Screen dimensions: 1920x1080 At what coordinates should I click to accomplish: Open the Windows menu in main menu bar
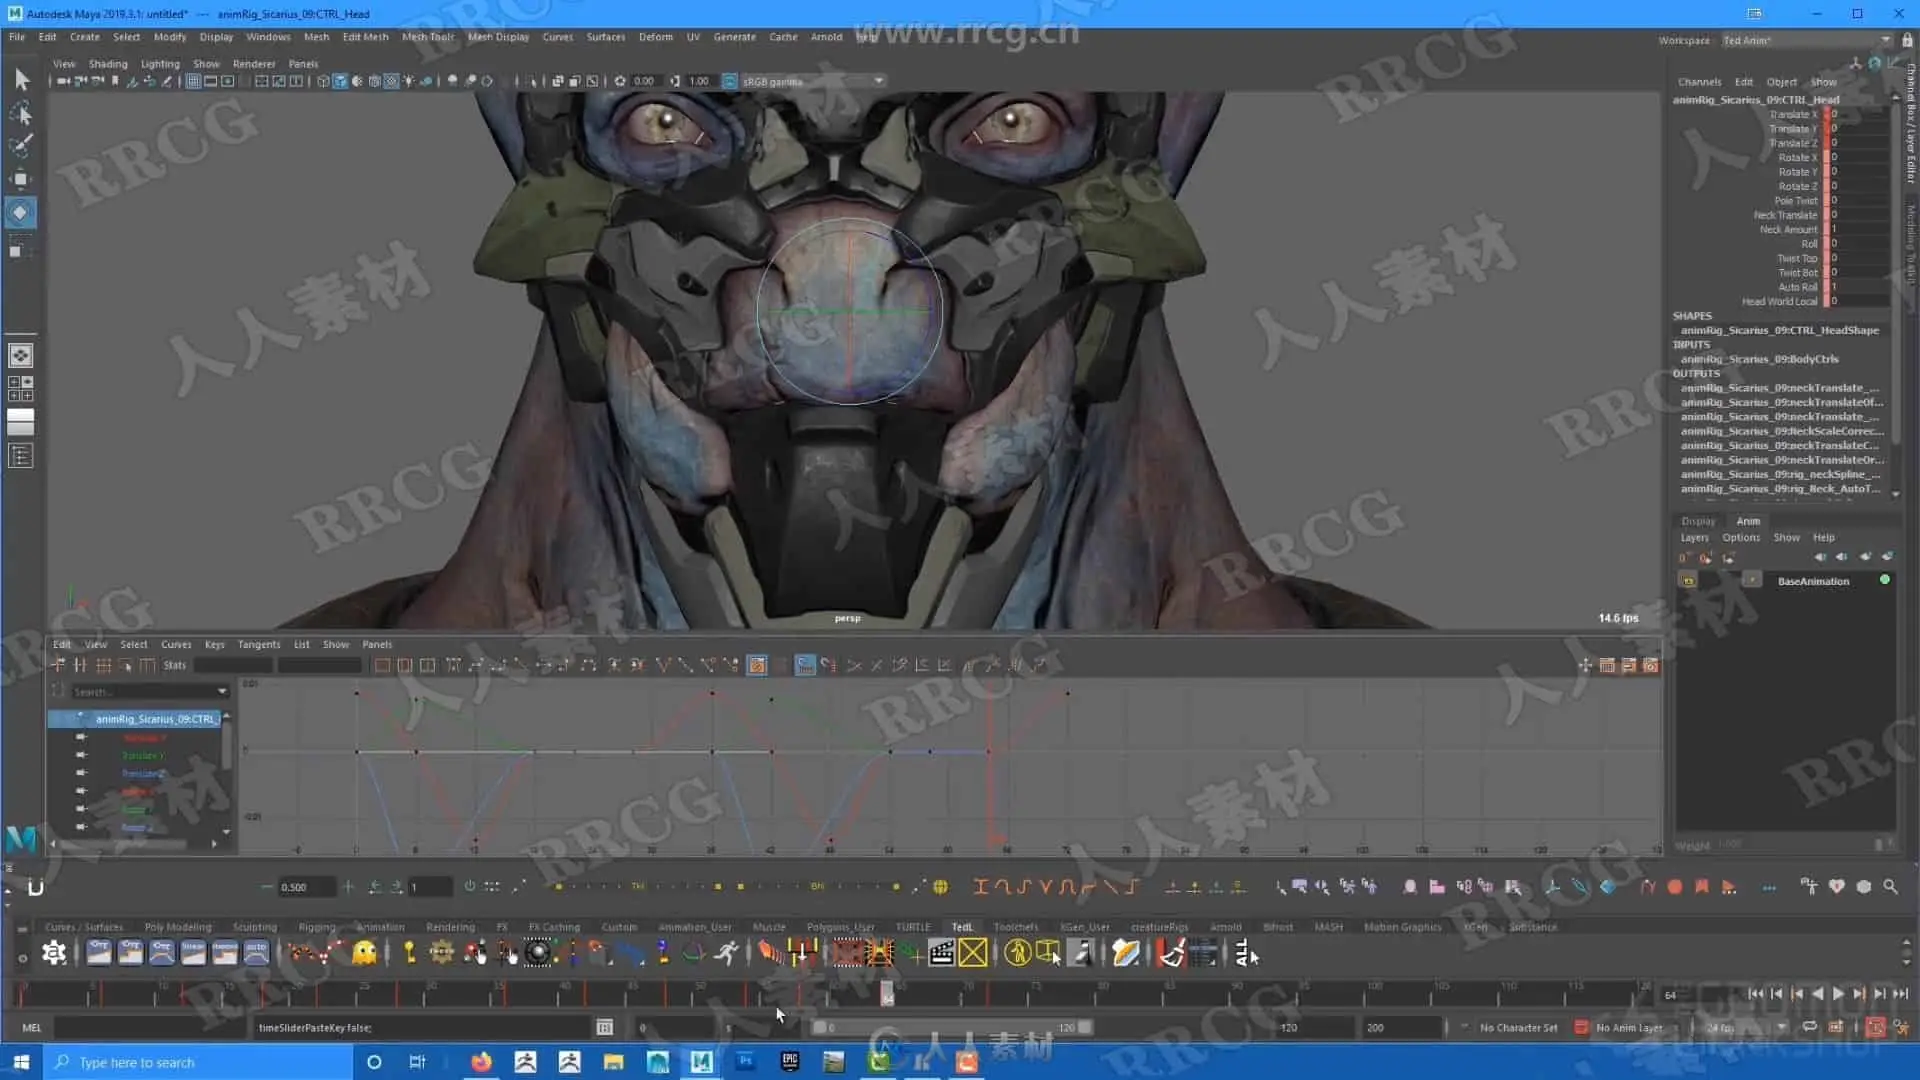pos(268,37)
